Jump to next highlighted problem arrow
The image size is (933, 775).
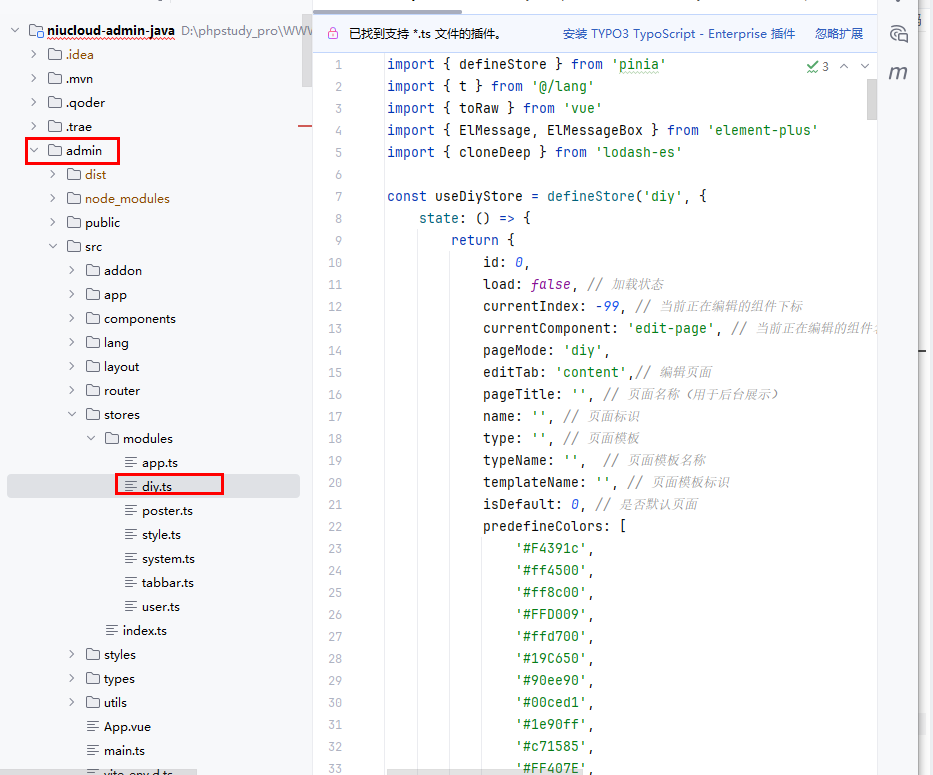pyautogui.click(x=865, y=66)
